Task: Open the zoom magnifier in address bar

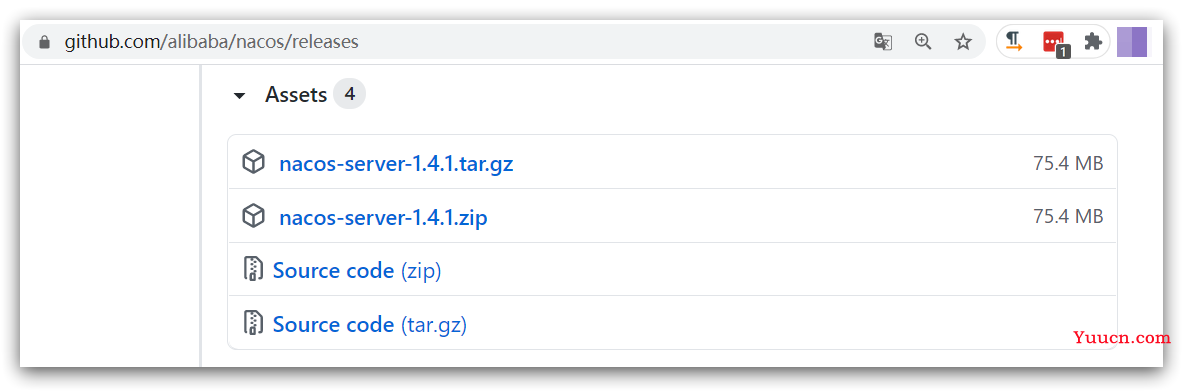Action: (x=923, y=41)
